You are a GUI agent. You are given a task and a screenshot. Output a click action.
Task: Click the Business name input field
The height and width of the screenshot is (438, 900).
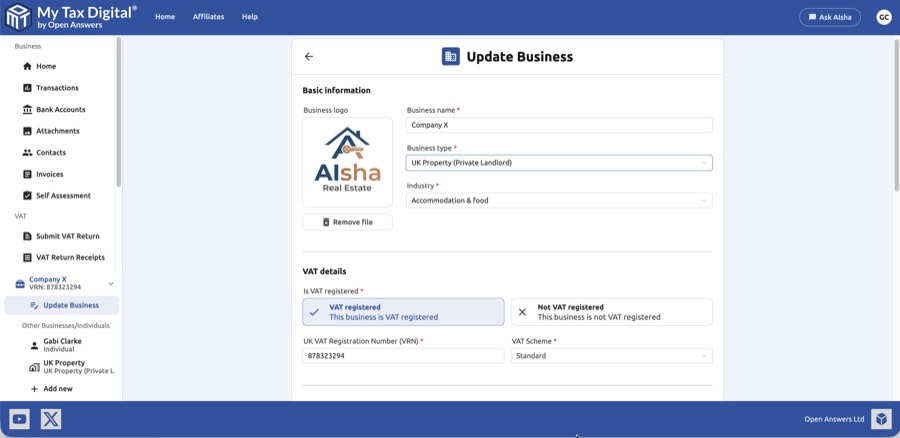(x=559, y=125)
